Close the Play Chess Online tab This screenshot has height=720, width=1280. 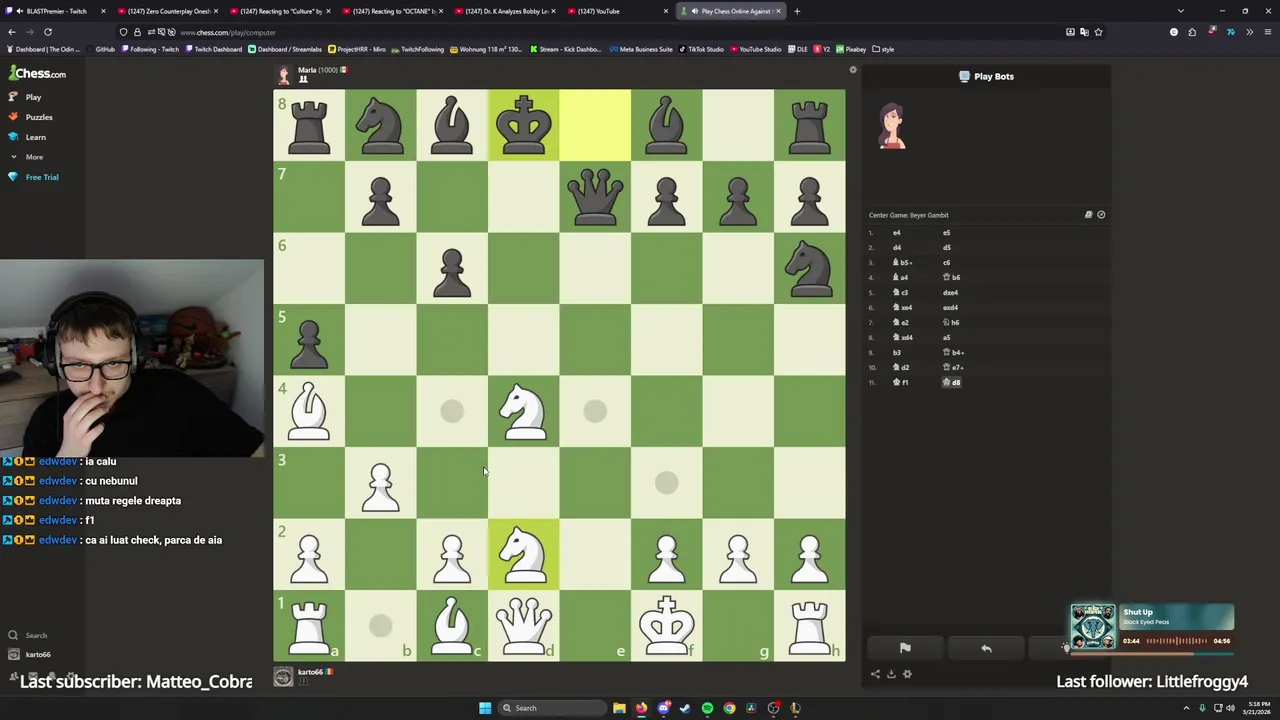pos(780,11)
